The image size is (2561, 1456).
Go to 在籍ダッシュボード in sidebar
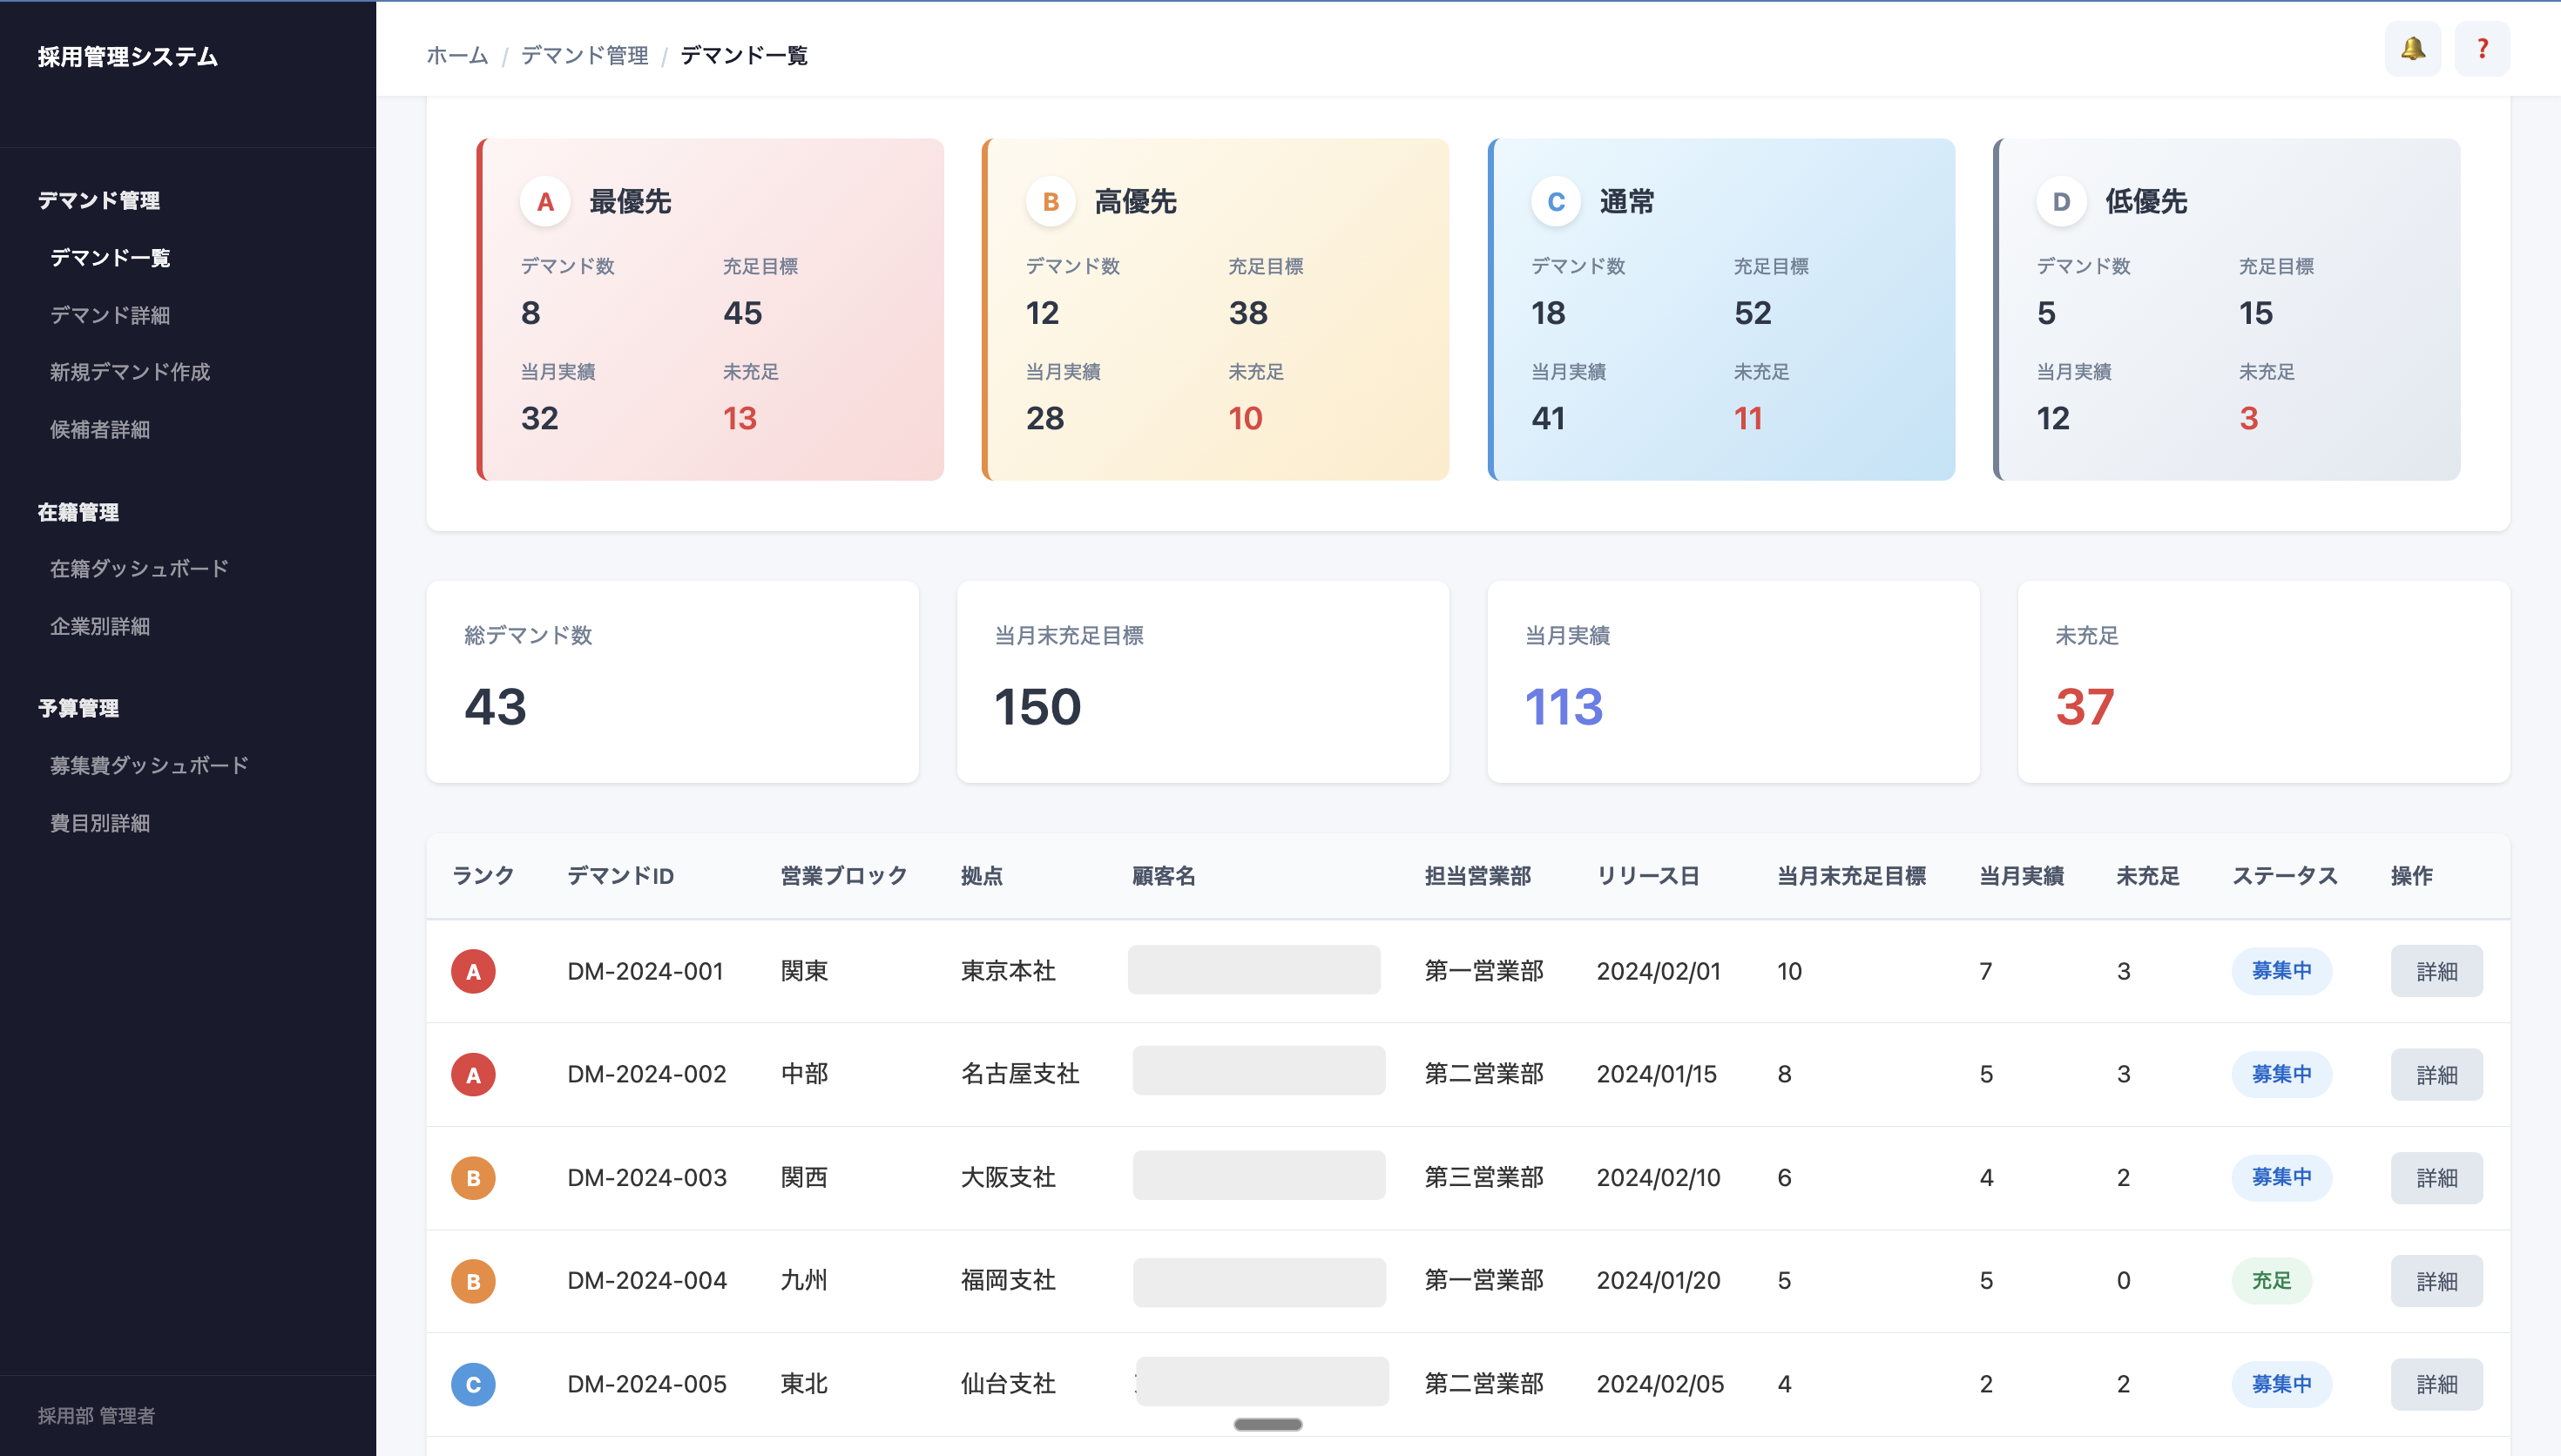(139, 568)
